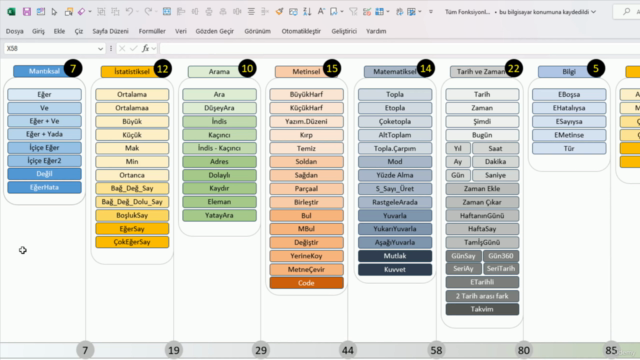Open the Tür function button
The width and height of the screenshot is (640, 360).
coord(569,149)
